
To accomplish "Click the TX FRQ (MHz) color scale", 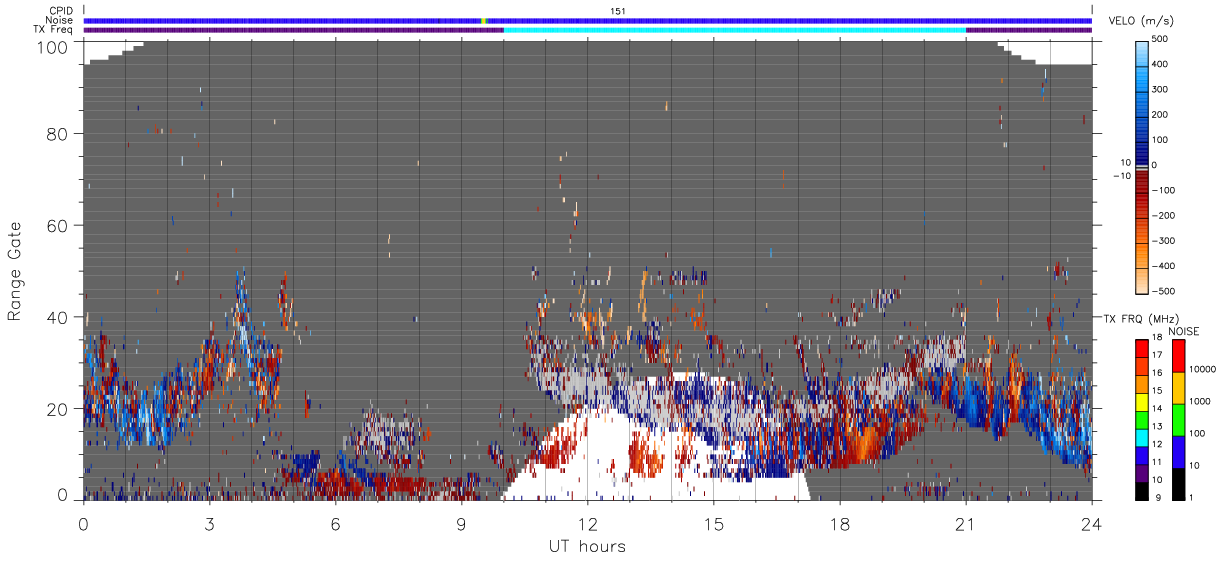I will coord(1143,418).
